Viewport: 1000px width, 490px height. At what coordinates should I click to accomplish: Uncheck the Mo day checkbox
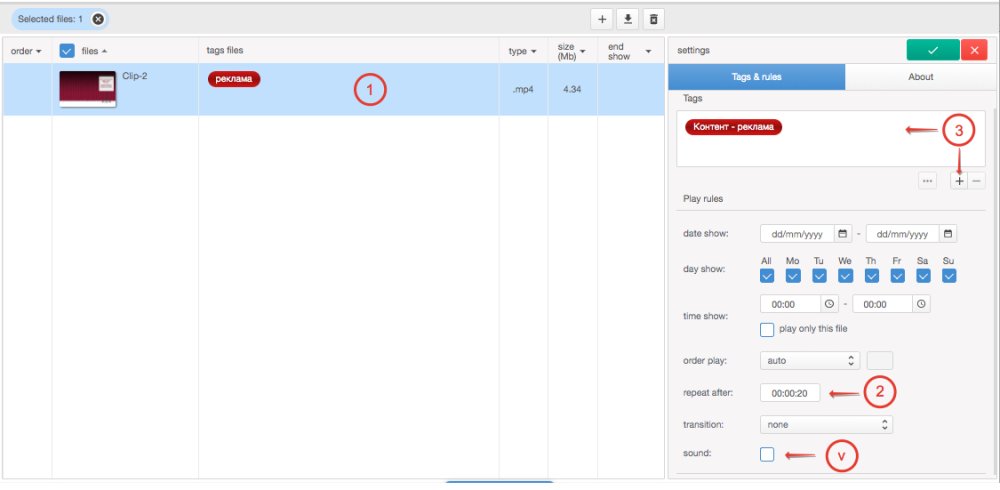pyautogui.click(x=793, y=276)
